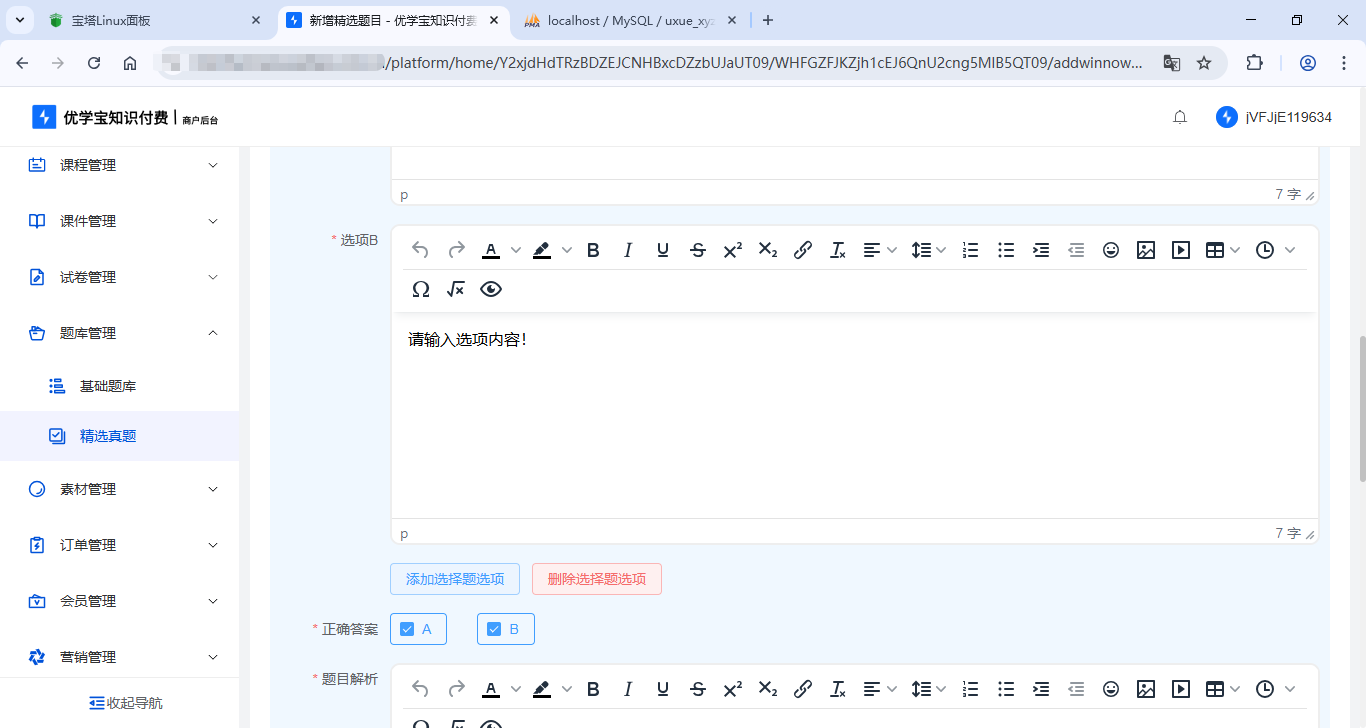1366x728 pixels.
Task: Toggle preview eye icon in option B editor
Action: click(491, 289)
